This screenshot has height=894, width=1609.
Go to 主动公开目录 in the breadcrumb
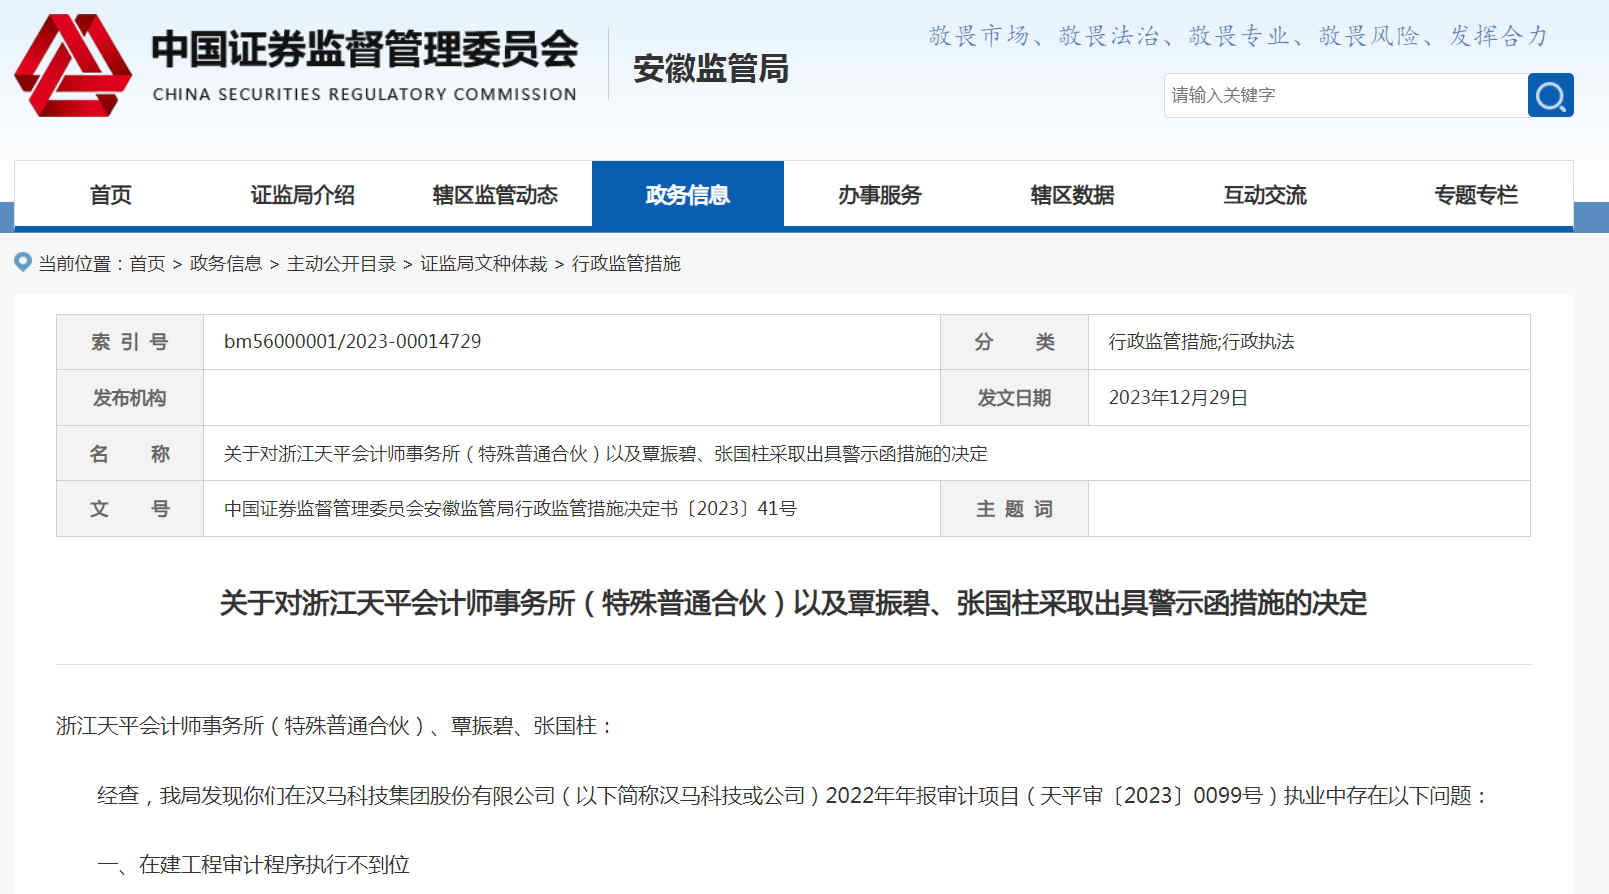342,263
